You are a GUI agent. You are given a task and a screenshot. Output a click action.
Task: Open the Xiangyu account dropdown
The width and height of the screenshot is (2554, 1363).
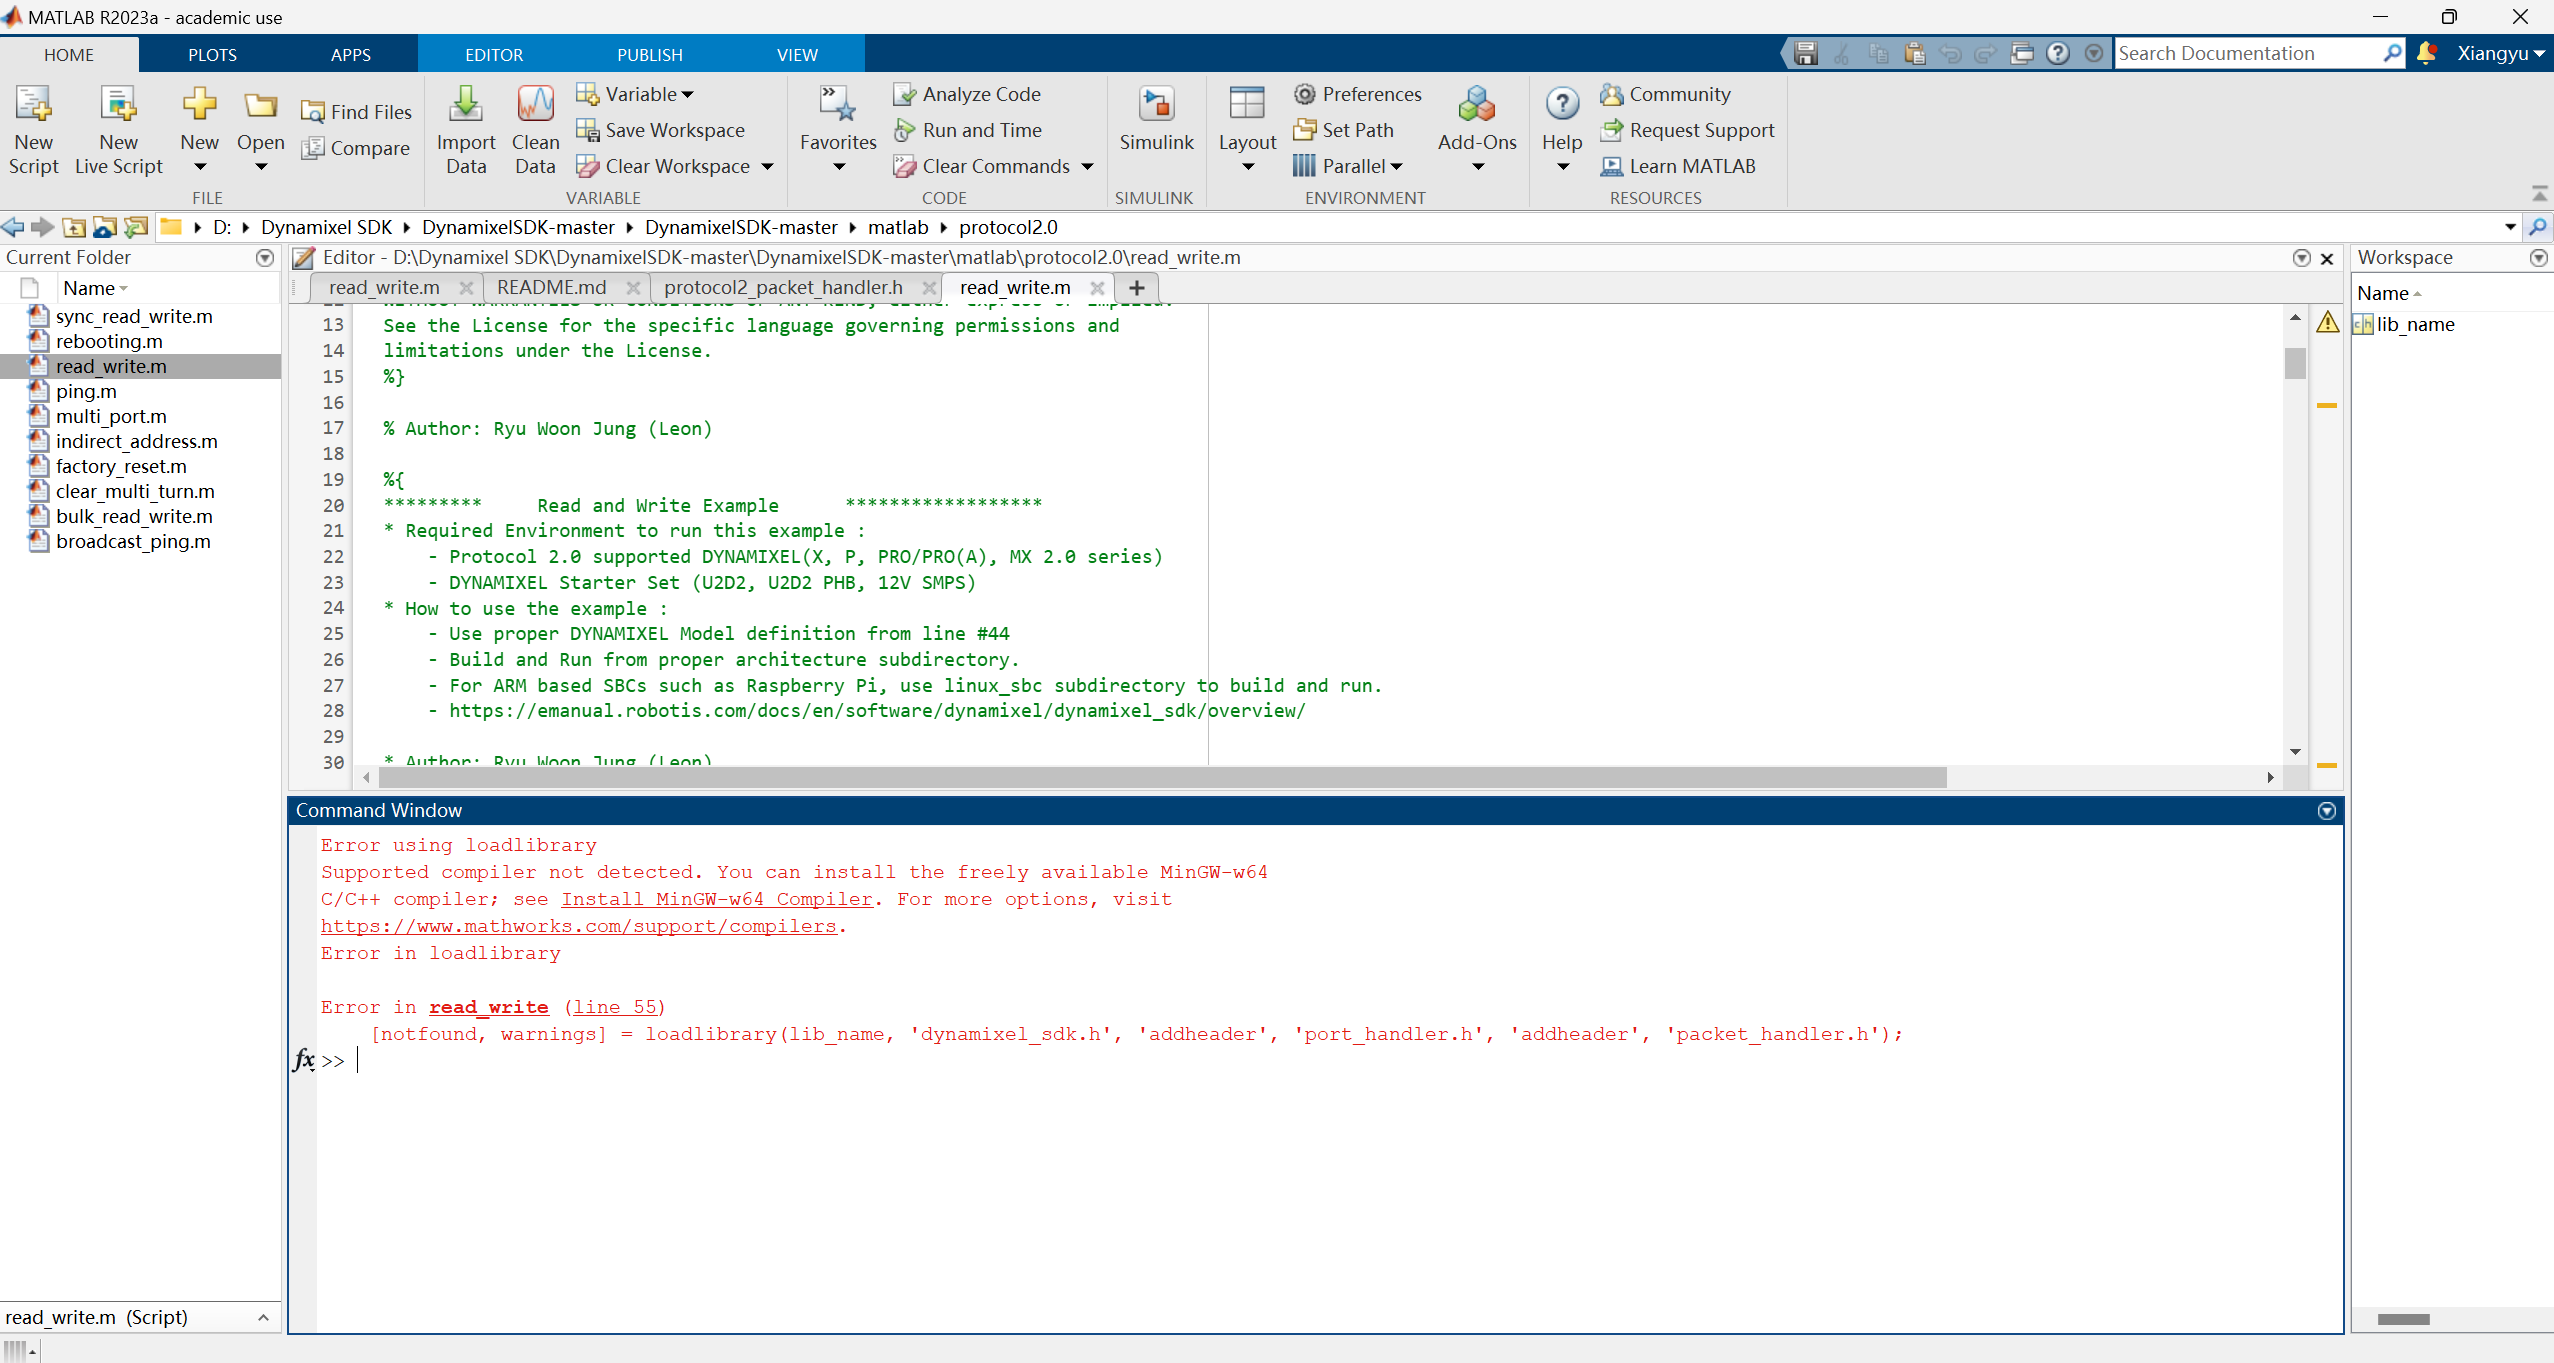(x=2500, y=53)
